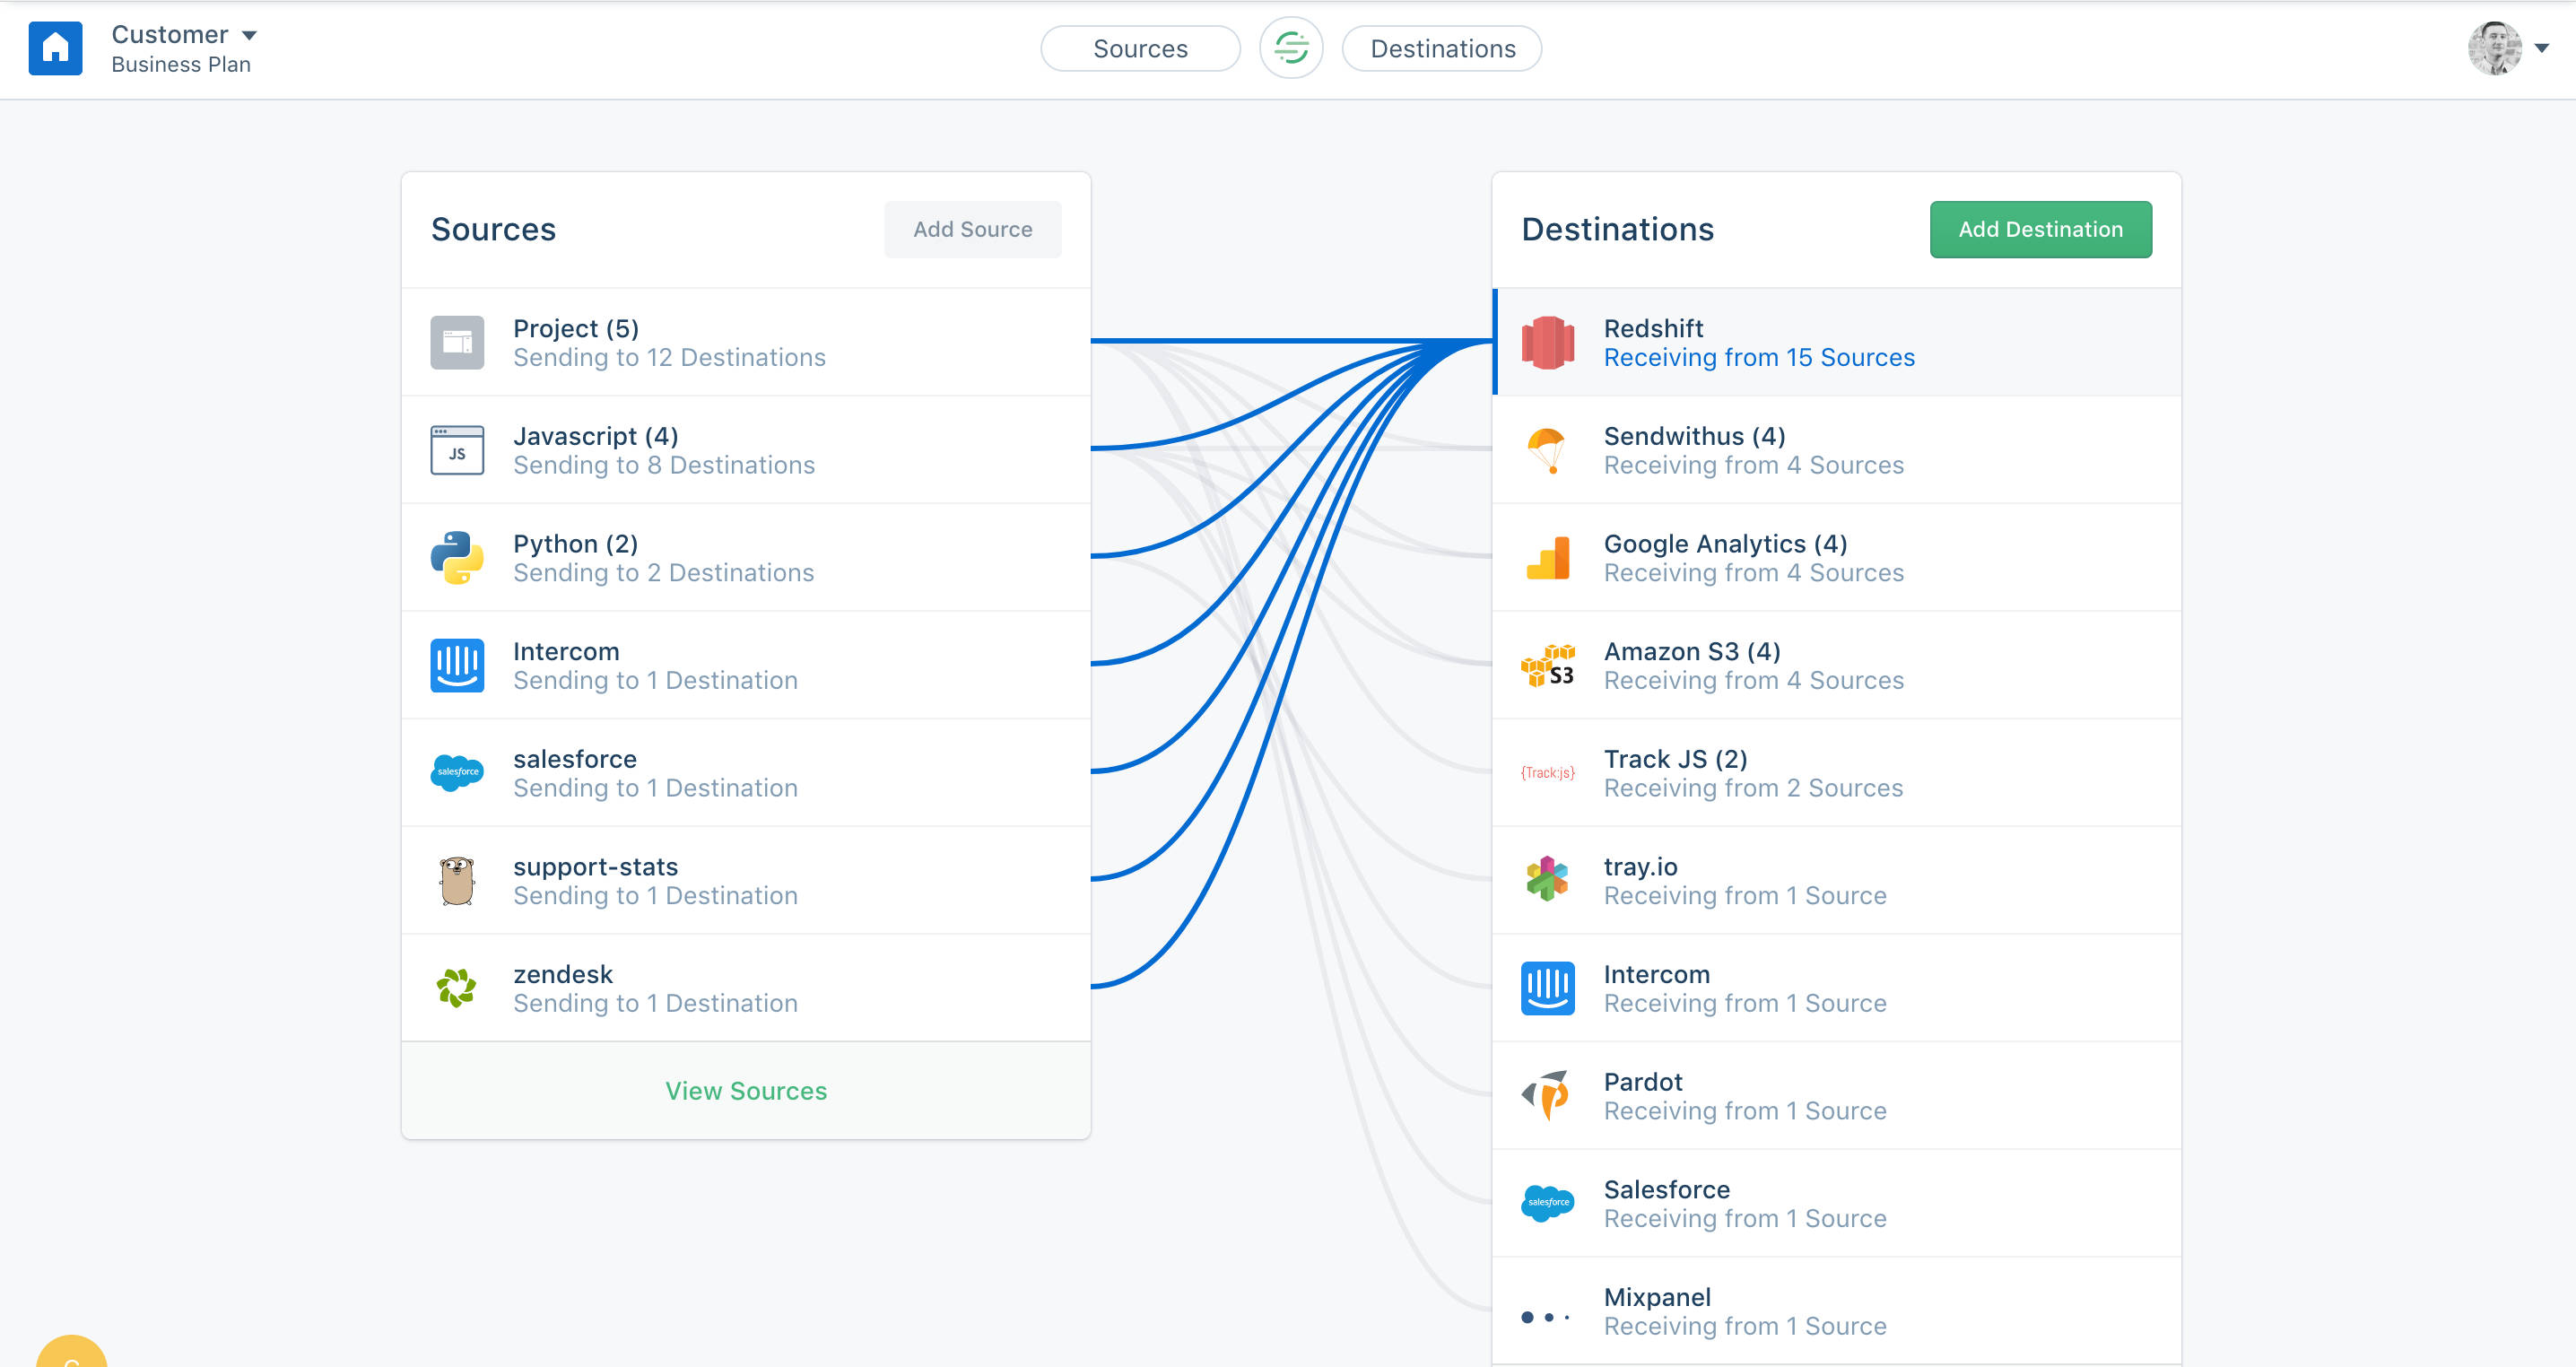Select the tray.io destination icon

1548,880
